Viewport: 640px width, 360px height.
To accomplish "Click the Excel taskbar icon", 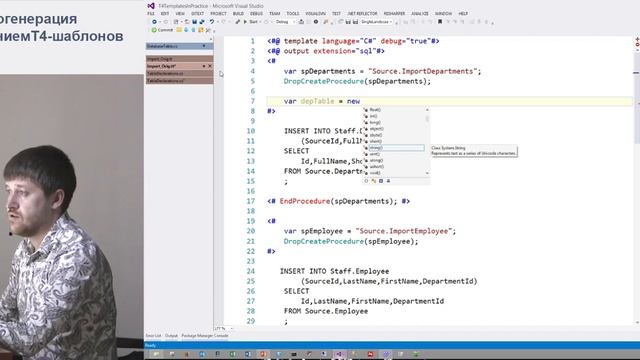I will (x=233, y=354).
